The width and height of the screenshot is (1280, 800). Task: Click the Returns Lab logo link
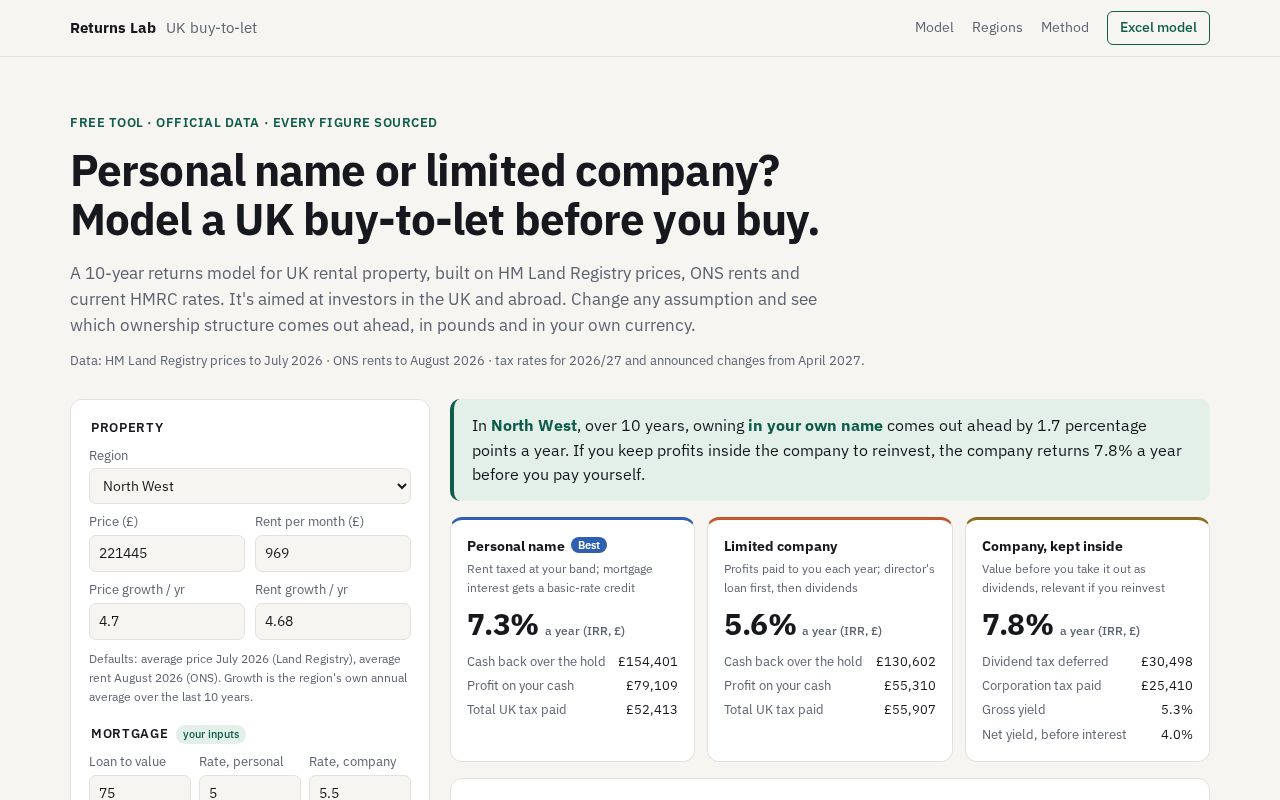[113, 28]
